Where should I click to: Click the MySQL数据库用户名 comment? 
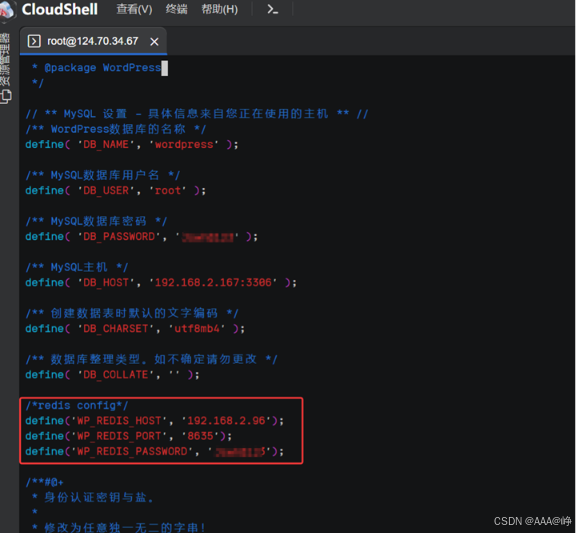click(102, 175)
